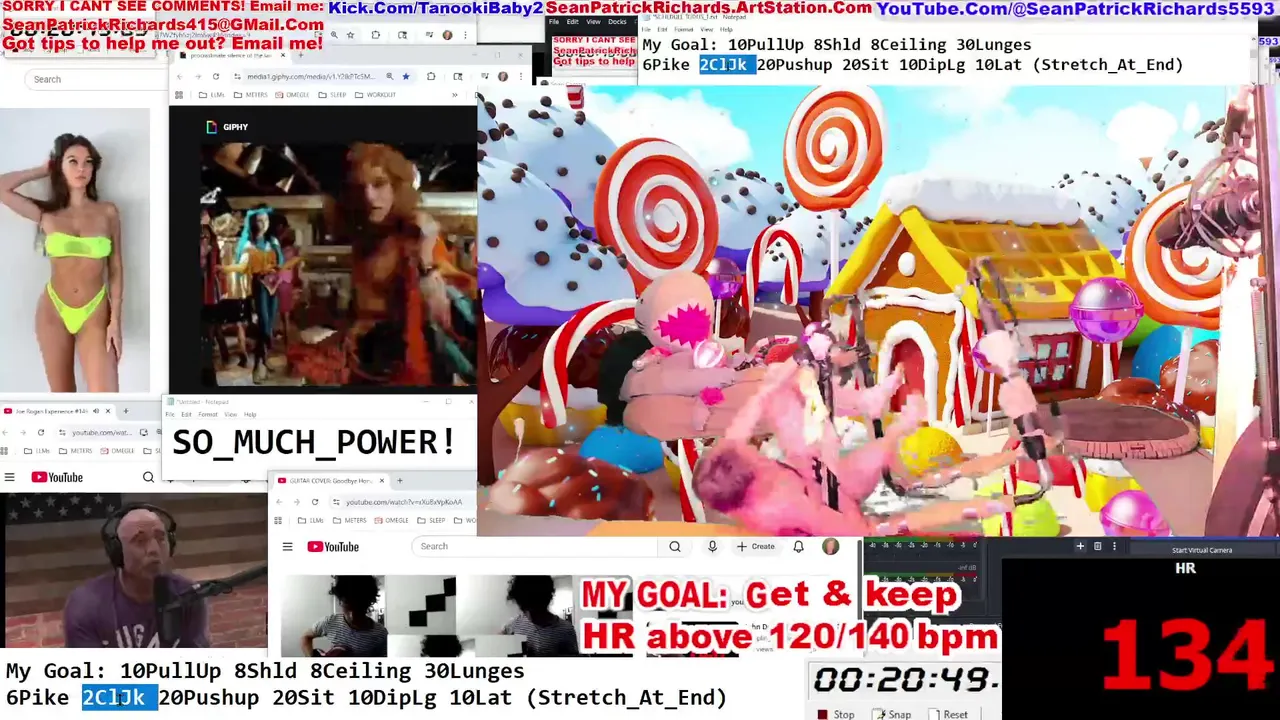Start voice search with the microphone icon
This screenshot has height=720, width=1280.
[x=712, y=546]
